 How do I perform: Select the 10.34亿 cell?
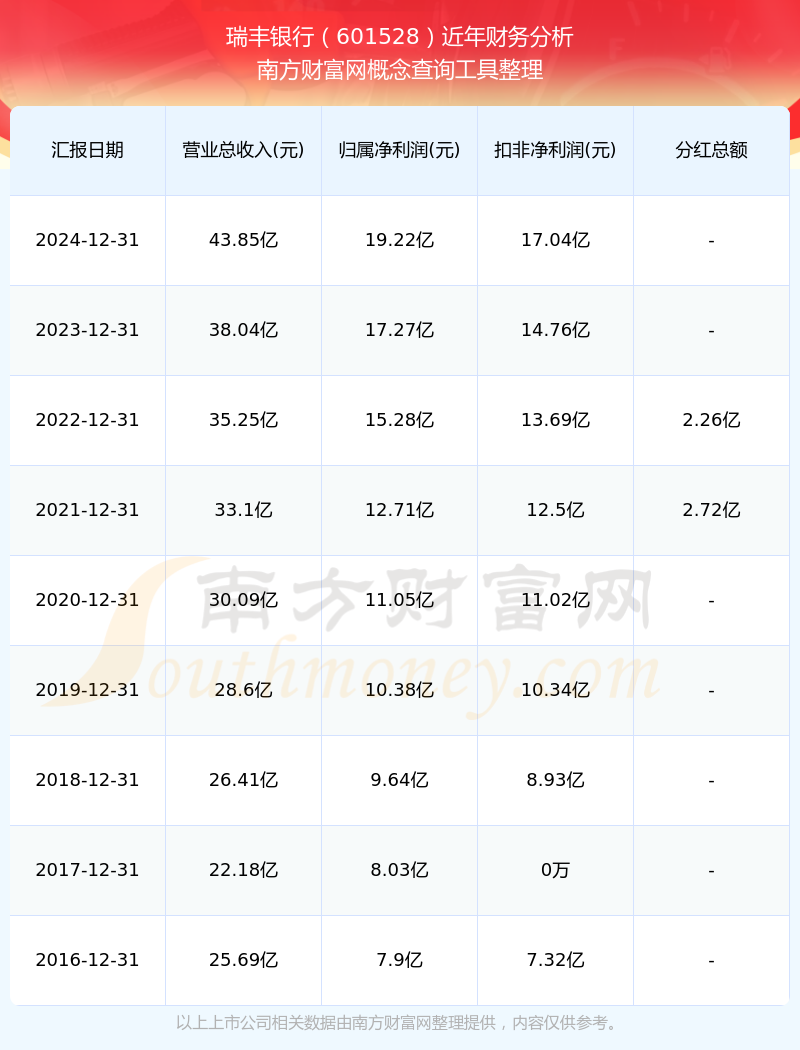556,690
